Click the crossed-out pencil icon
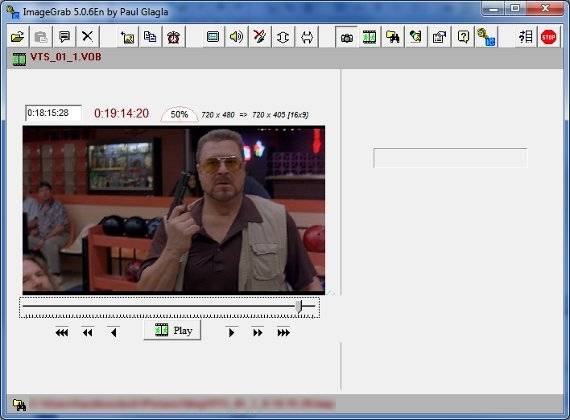This screenshot has width=570, height=420. coord(260,37)
